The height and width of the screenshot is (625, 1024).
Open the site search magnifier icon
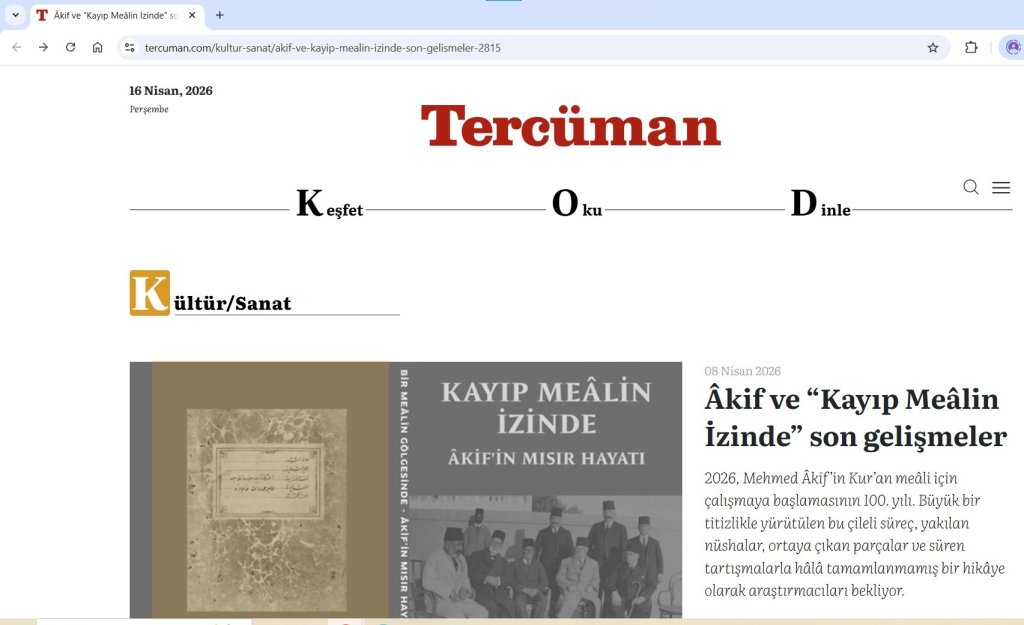[970, 188]
